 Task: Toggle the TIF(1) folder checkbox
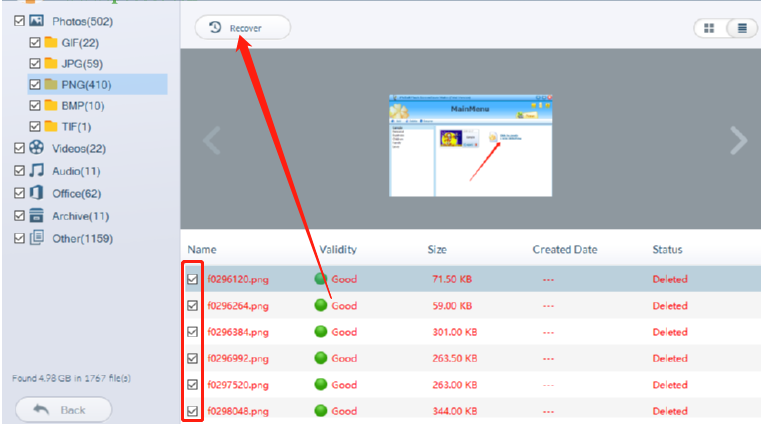point(35,127)
